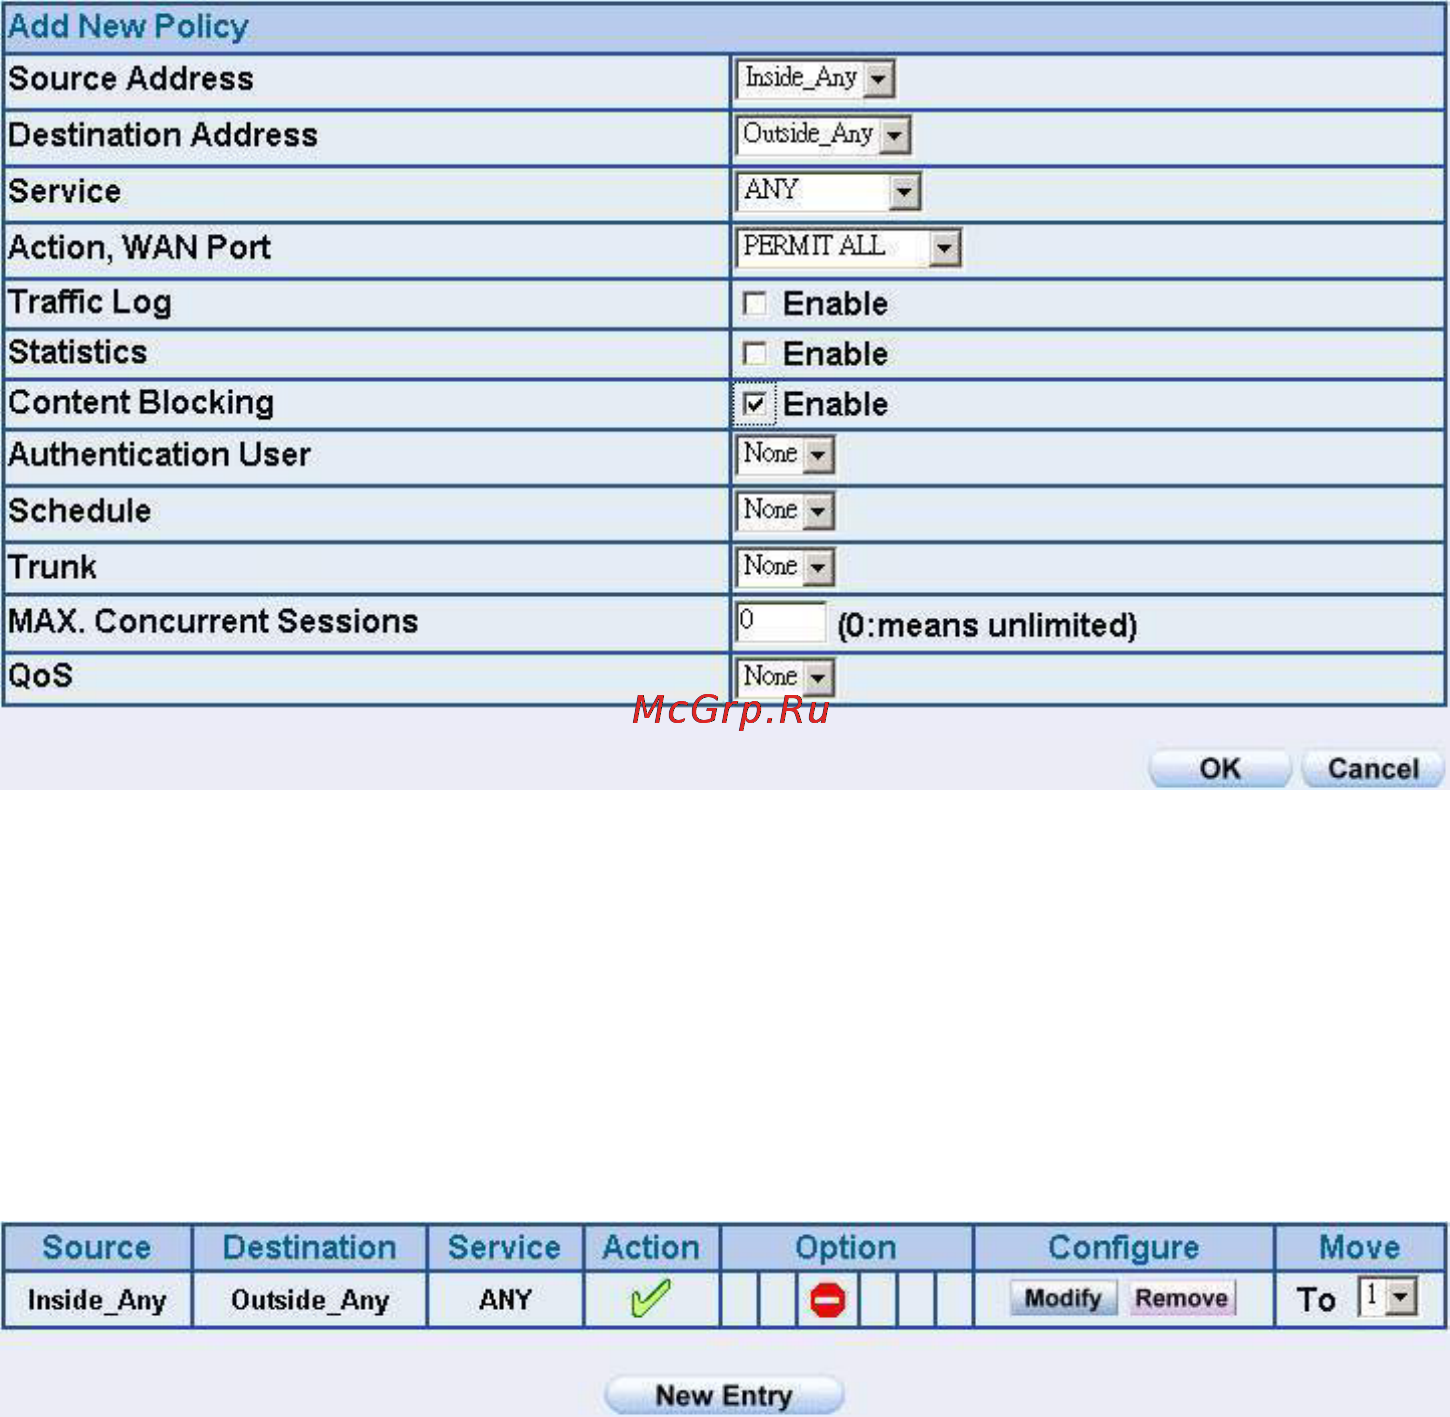Uncheck the Content Blocking Enable checkbox
1450x1417 pixels.
pyautogui.click(x=755, y=404)
